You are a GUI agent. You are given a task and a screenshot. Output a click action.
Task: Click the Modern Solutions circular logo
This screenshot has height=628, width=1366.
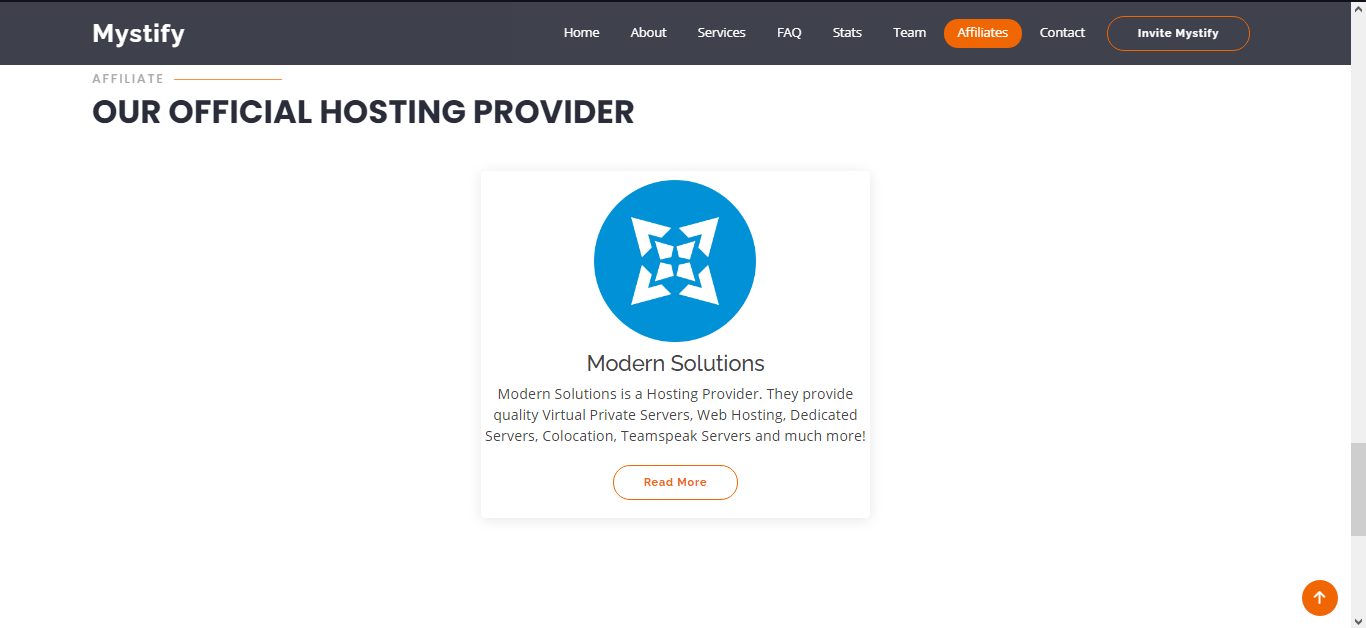tap(675, 261)
